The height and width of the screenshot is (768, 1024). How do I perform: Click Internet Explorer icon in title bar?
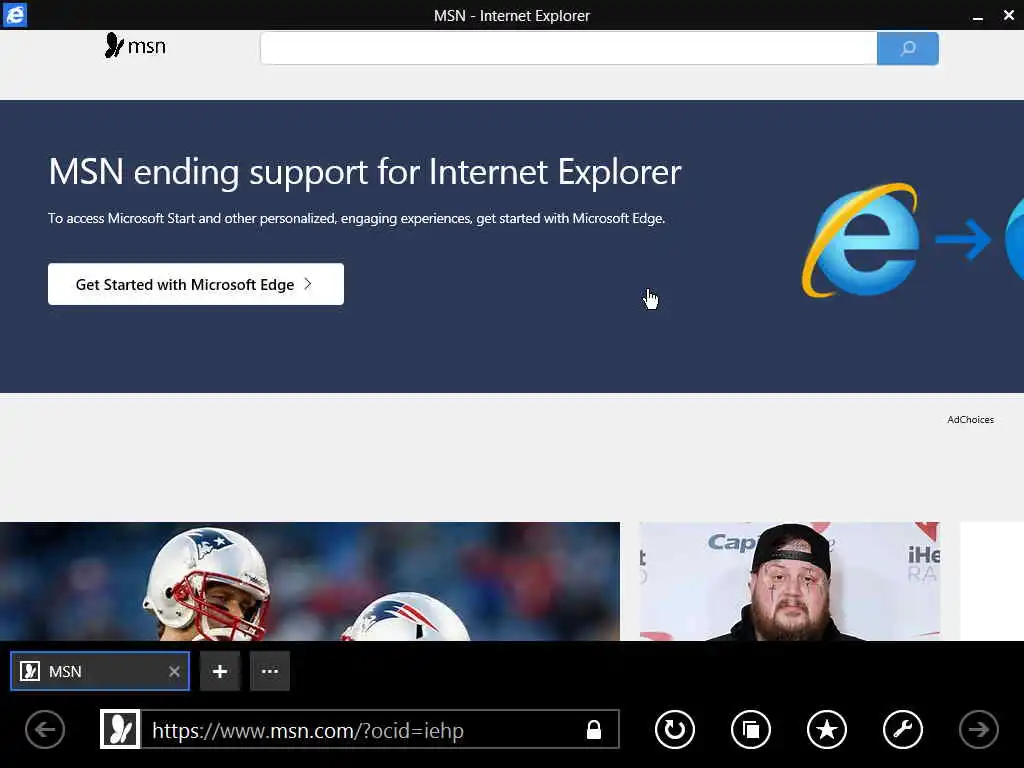[x=14, y=15]
